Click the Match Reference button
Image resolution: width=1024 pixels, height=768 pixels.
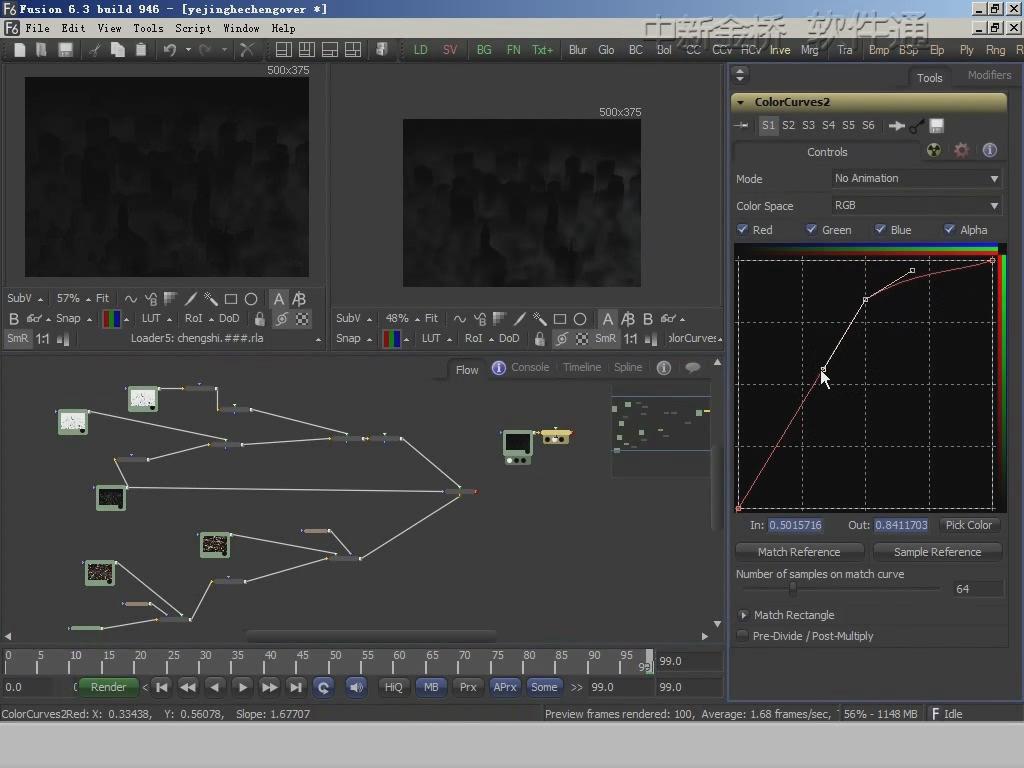[799, 552]
